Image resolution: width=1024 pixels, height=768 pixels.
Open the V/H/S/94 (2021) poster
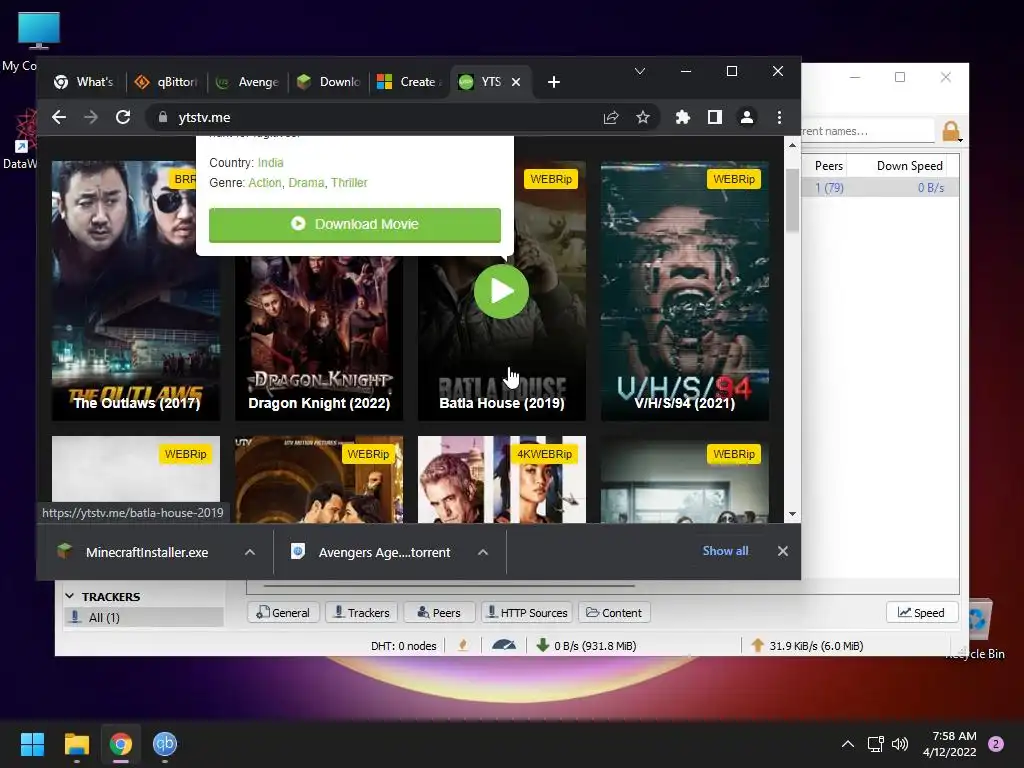684,291
